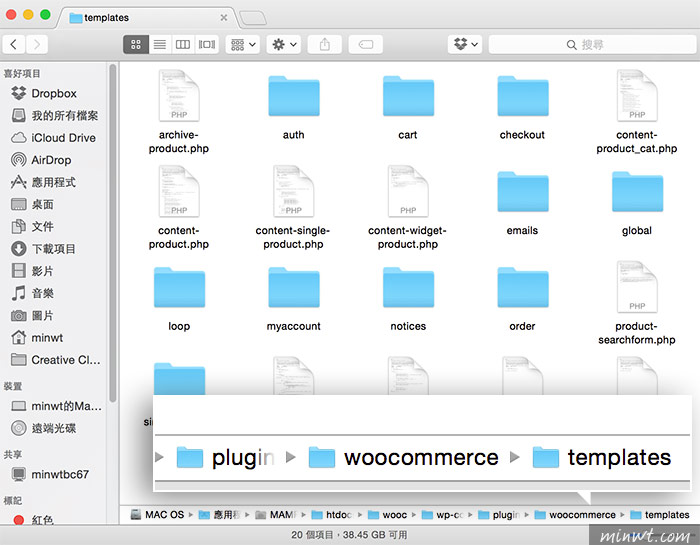
Task: Select content-product.php file
Action: [179, 208]
